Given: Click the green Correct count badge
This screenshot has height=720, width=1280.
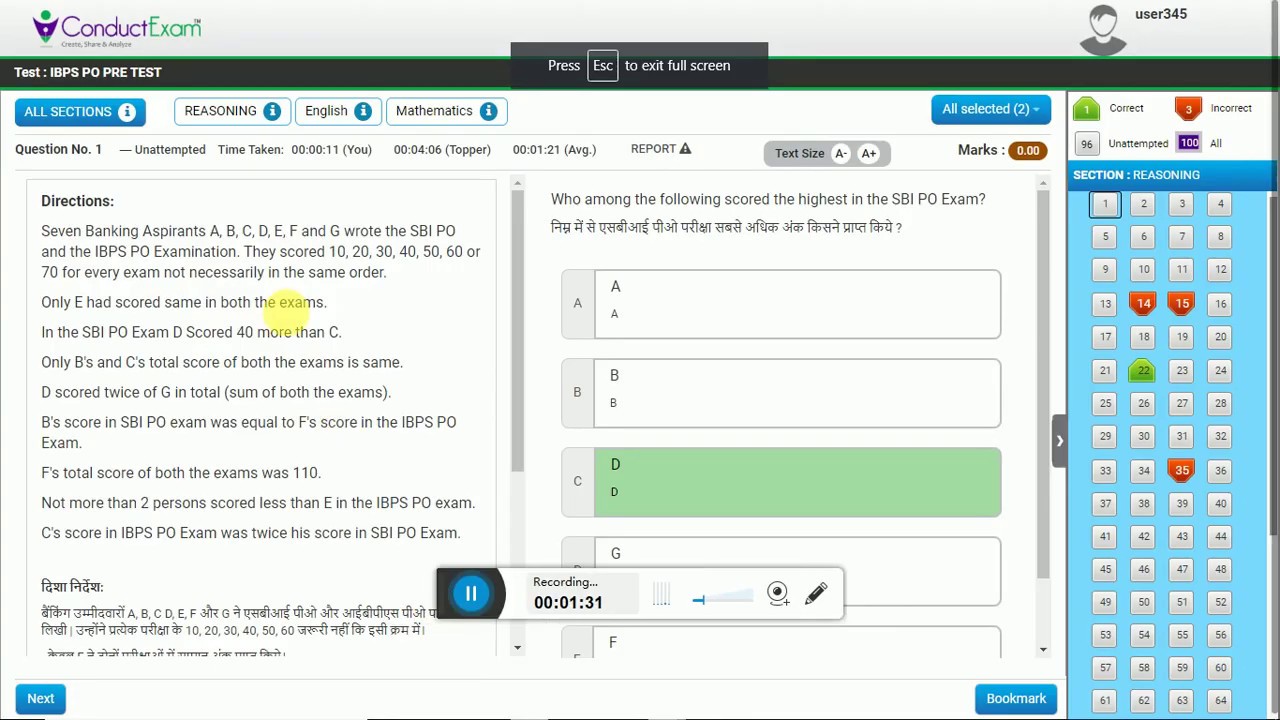Looking at the screenshot, I should tap(1086, 109).
